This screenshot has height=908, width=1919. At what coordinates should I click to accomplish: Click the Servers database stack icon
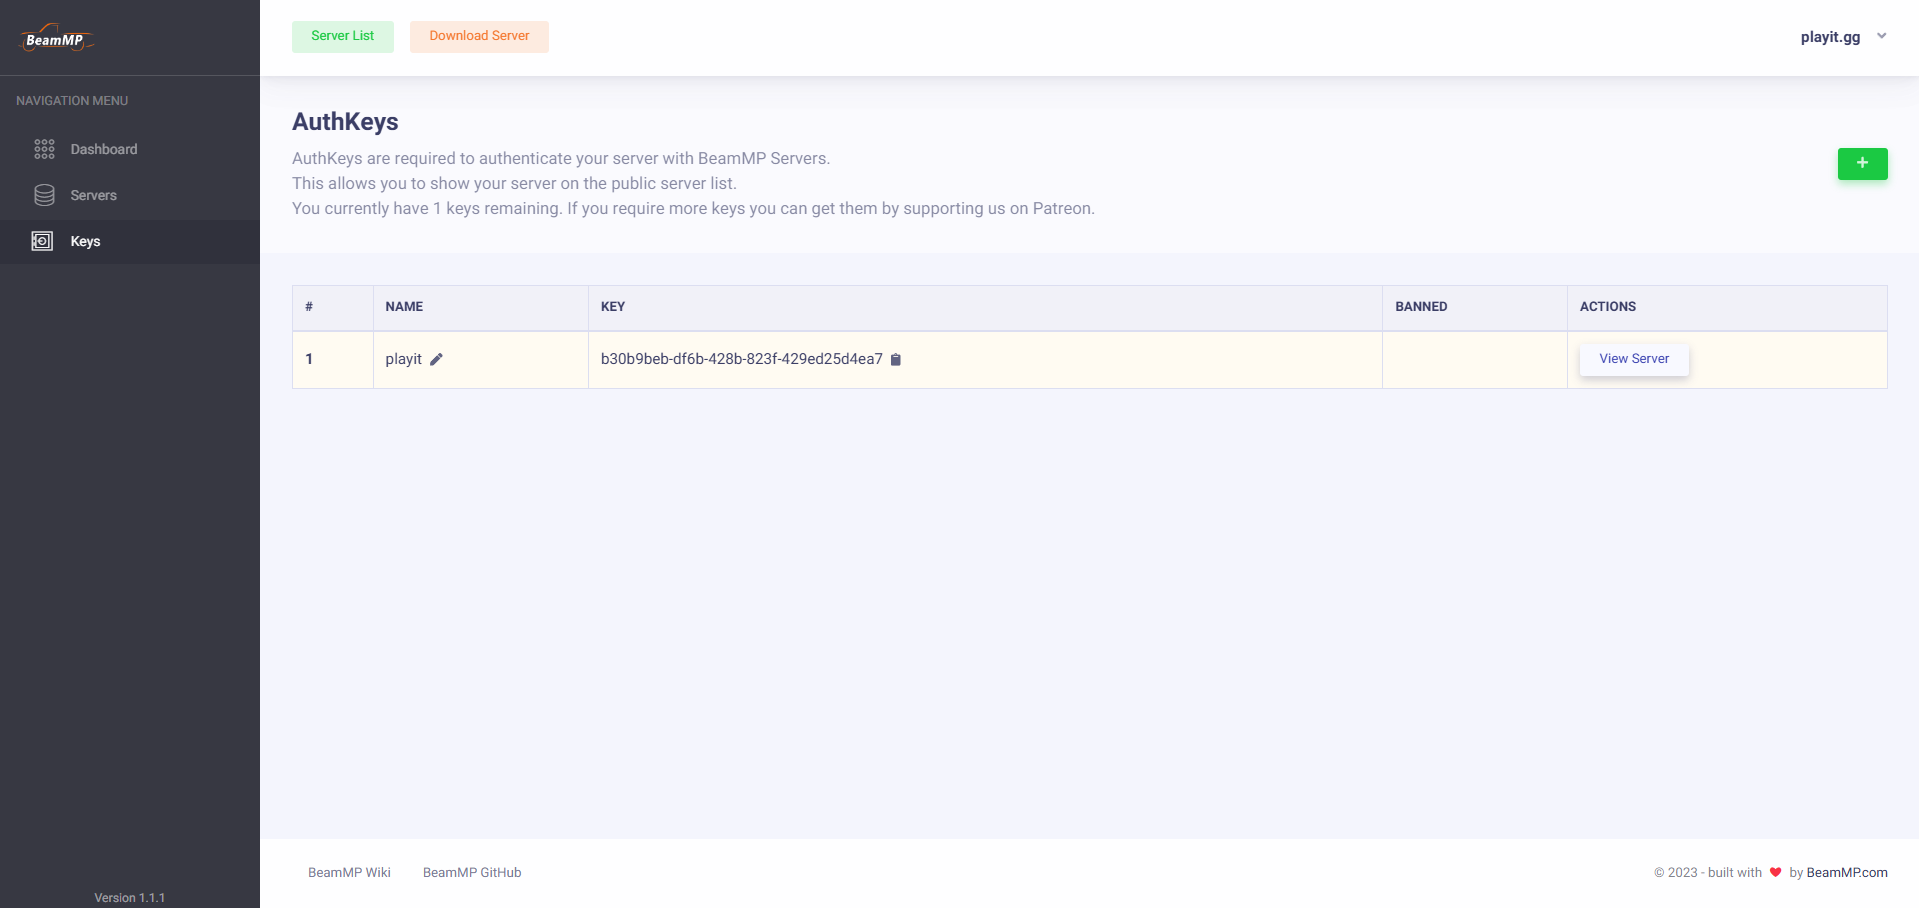point(44,195)
